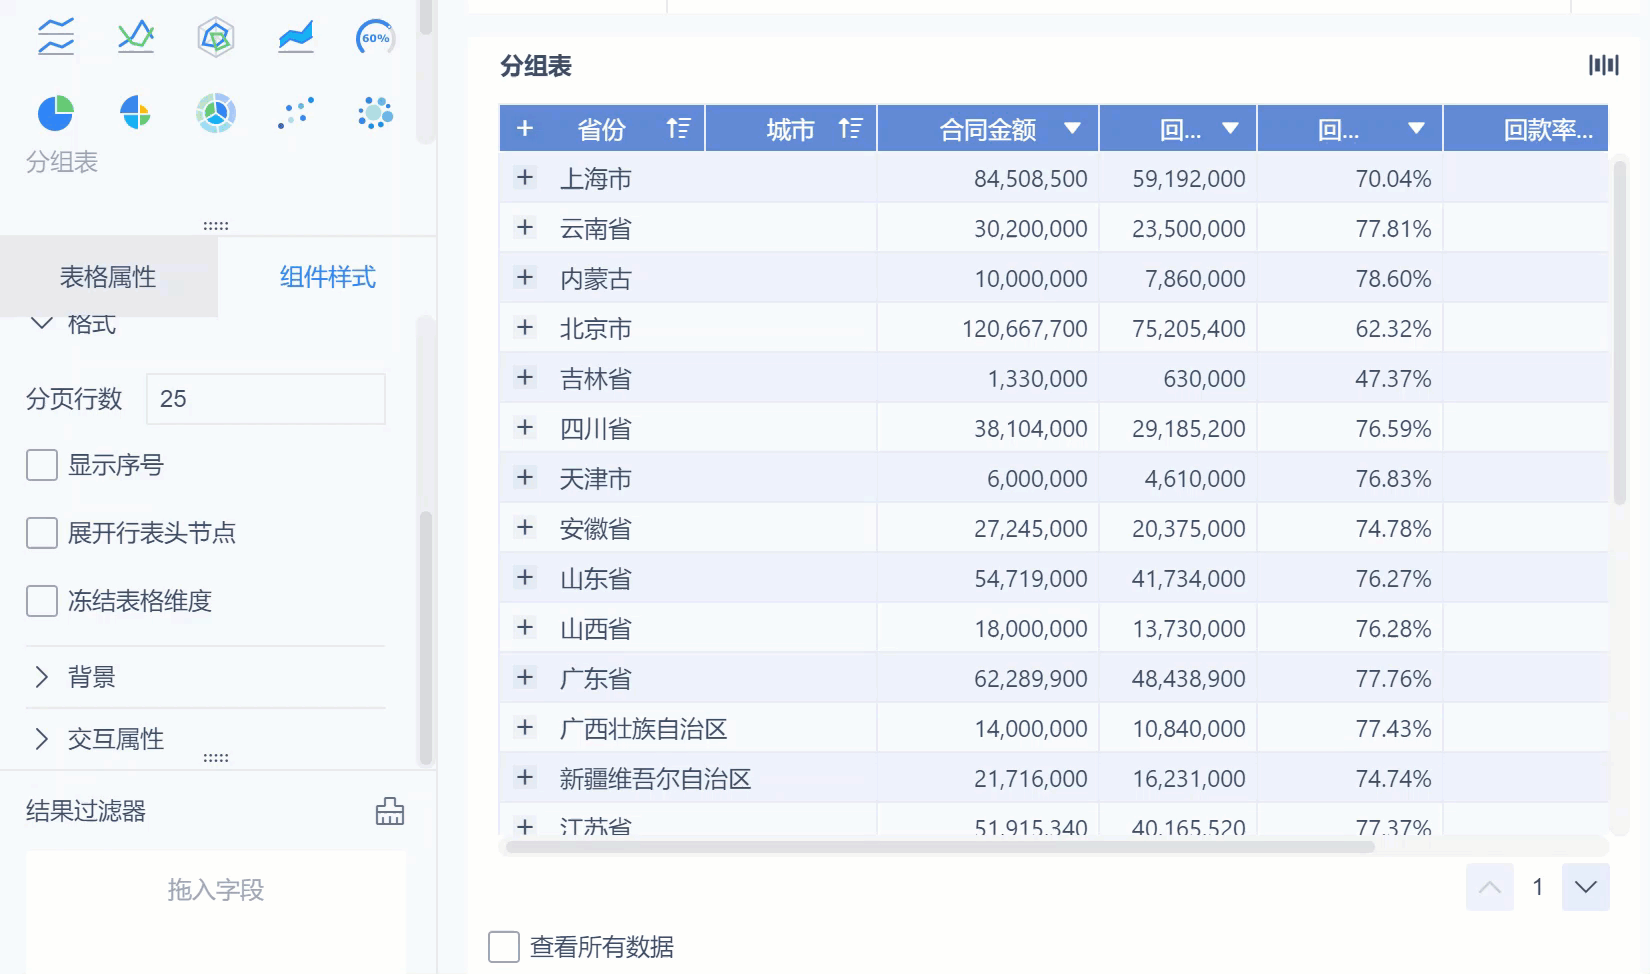Viewport: 1650px width, 974px height.
Task: Pick the radar chart icon
Action: click(216, 38)
